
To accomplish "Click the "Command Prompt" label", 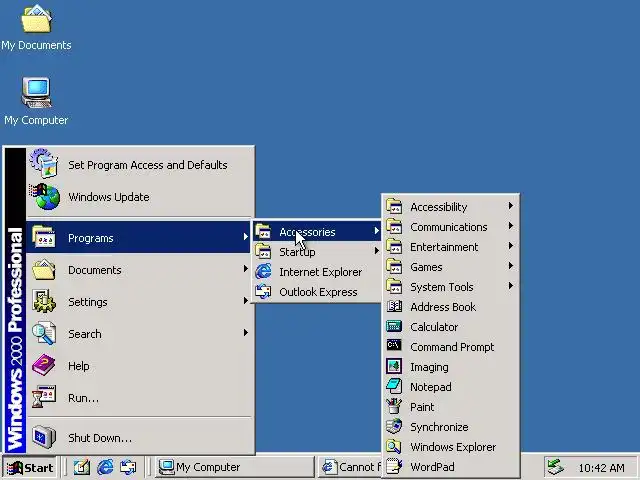I will pyautogui.click(x=452, y=347).
